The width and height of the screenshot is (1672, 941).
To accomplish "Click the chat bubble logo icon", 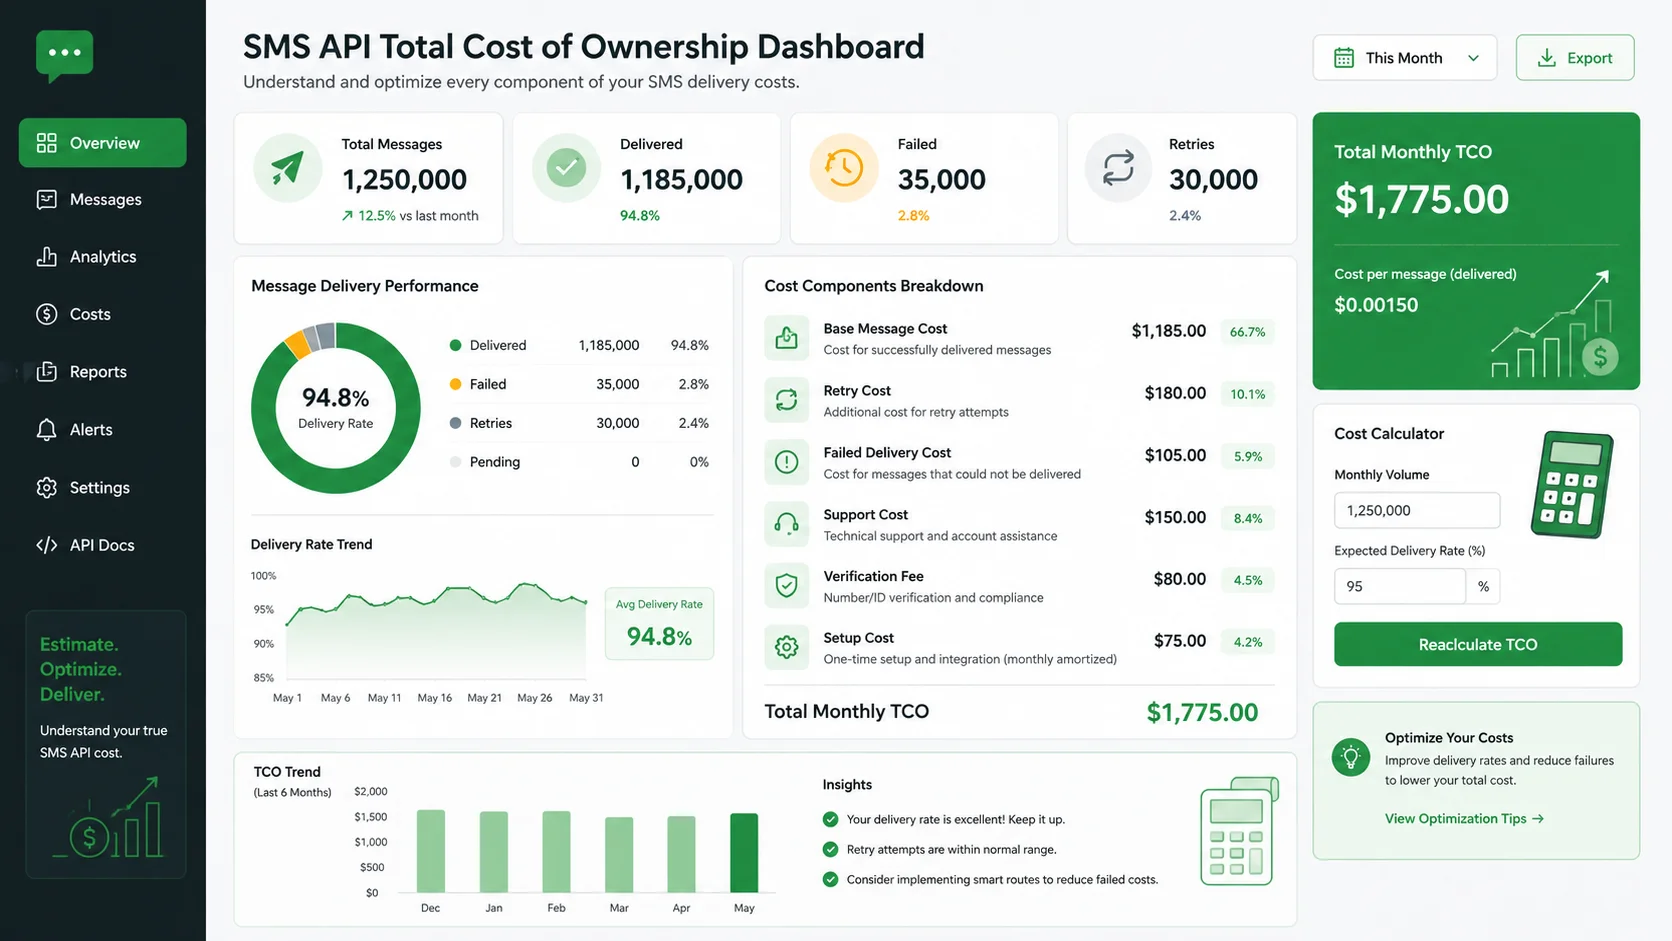I will click(x=65, y=55).
